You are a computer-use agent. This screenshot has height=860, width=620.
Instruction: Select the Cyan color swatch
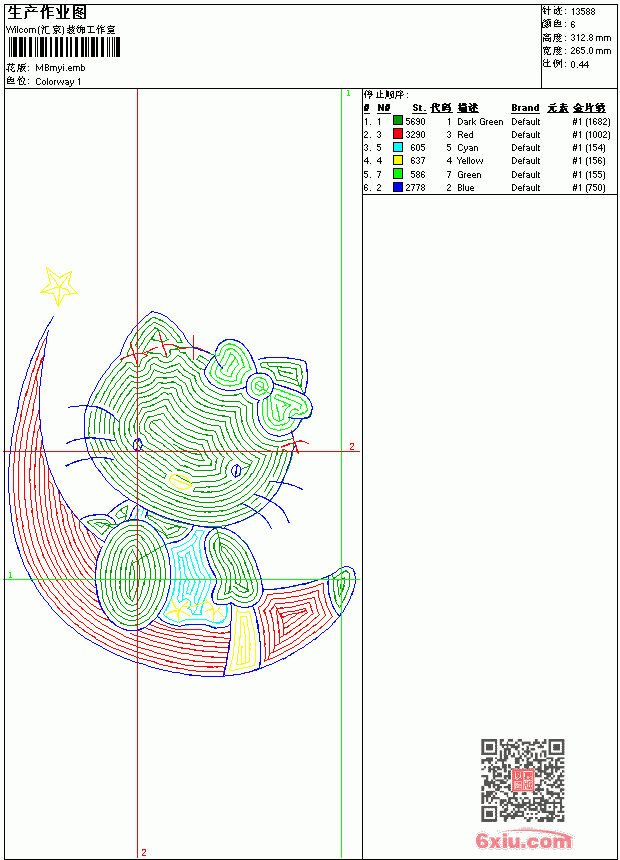[x=398, y=147]
